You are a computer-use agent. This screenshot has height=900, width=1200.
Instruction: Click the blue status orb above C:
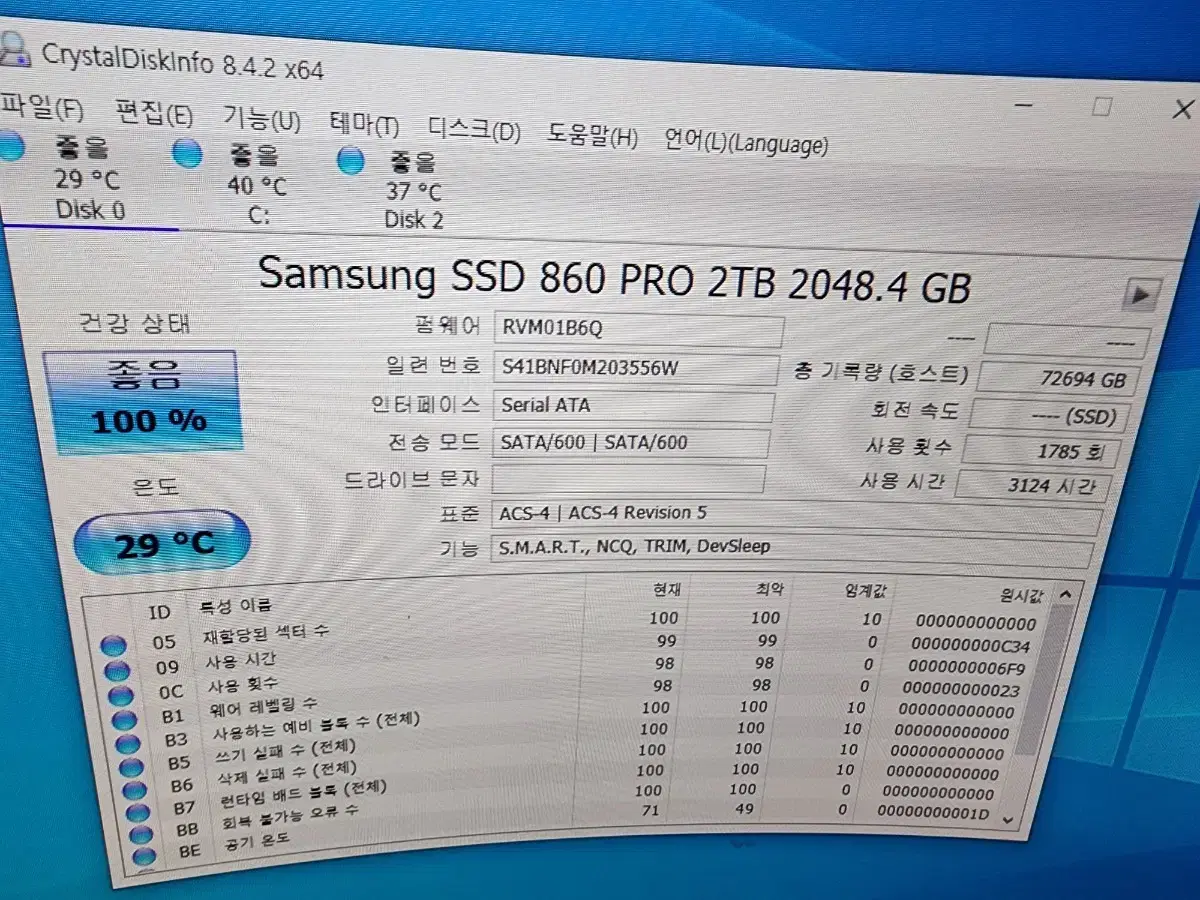click(x=187, y=154)
